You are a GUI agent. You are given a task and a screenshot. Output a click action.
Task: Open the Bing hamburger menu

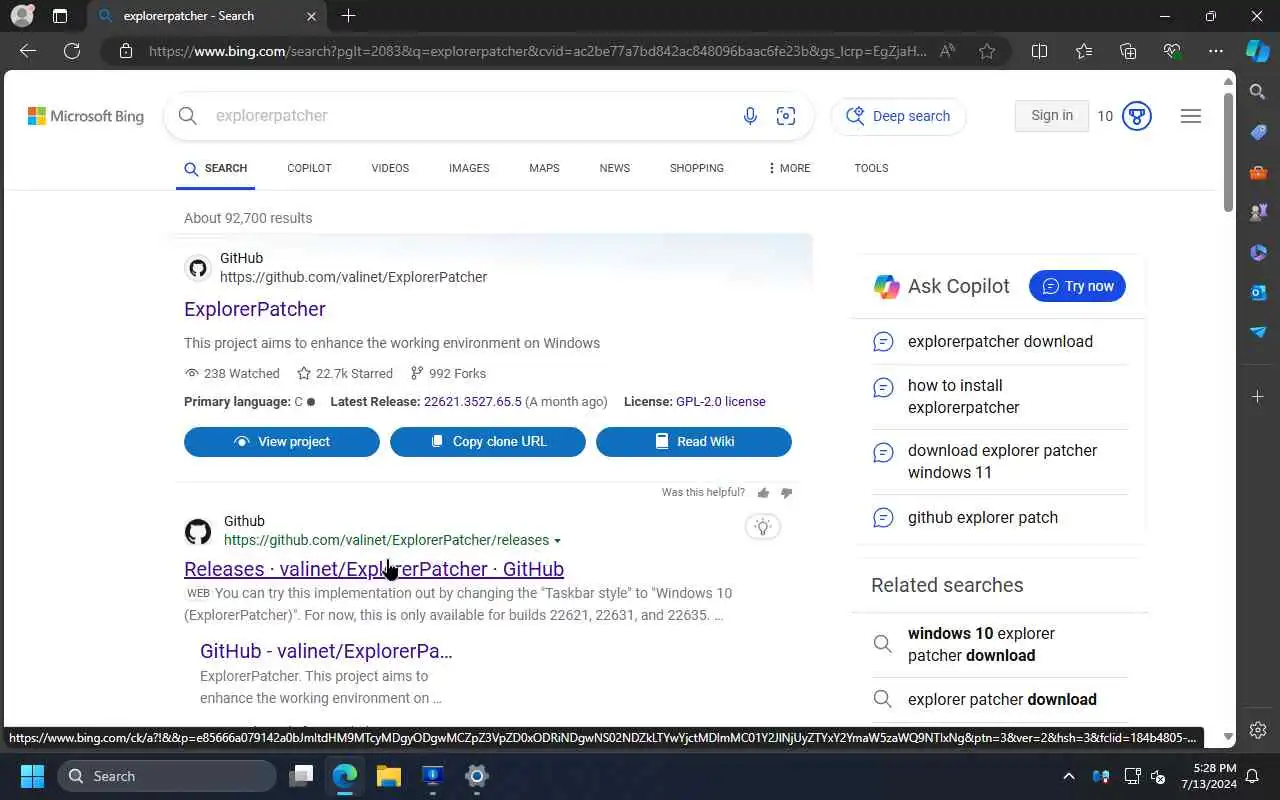1191,116
